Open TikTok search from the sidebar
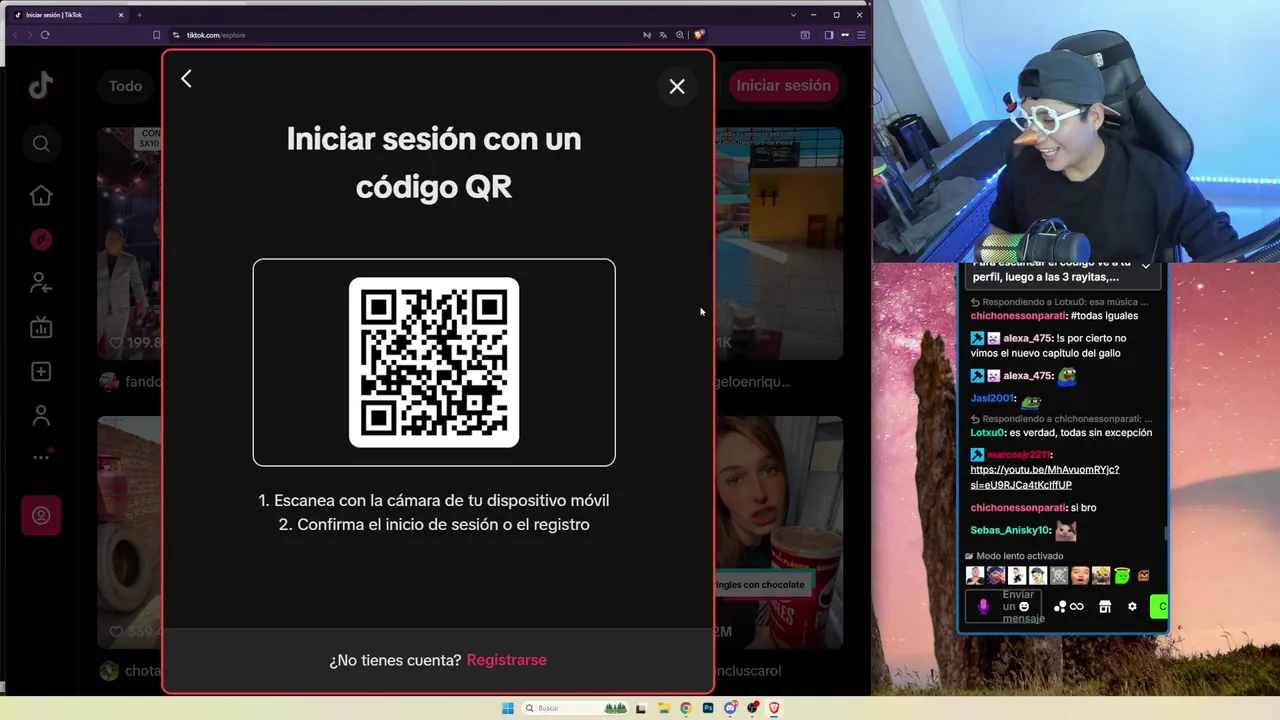The image size is (1280, 720). click(x=41, y=144)
